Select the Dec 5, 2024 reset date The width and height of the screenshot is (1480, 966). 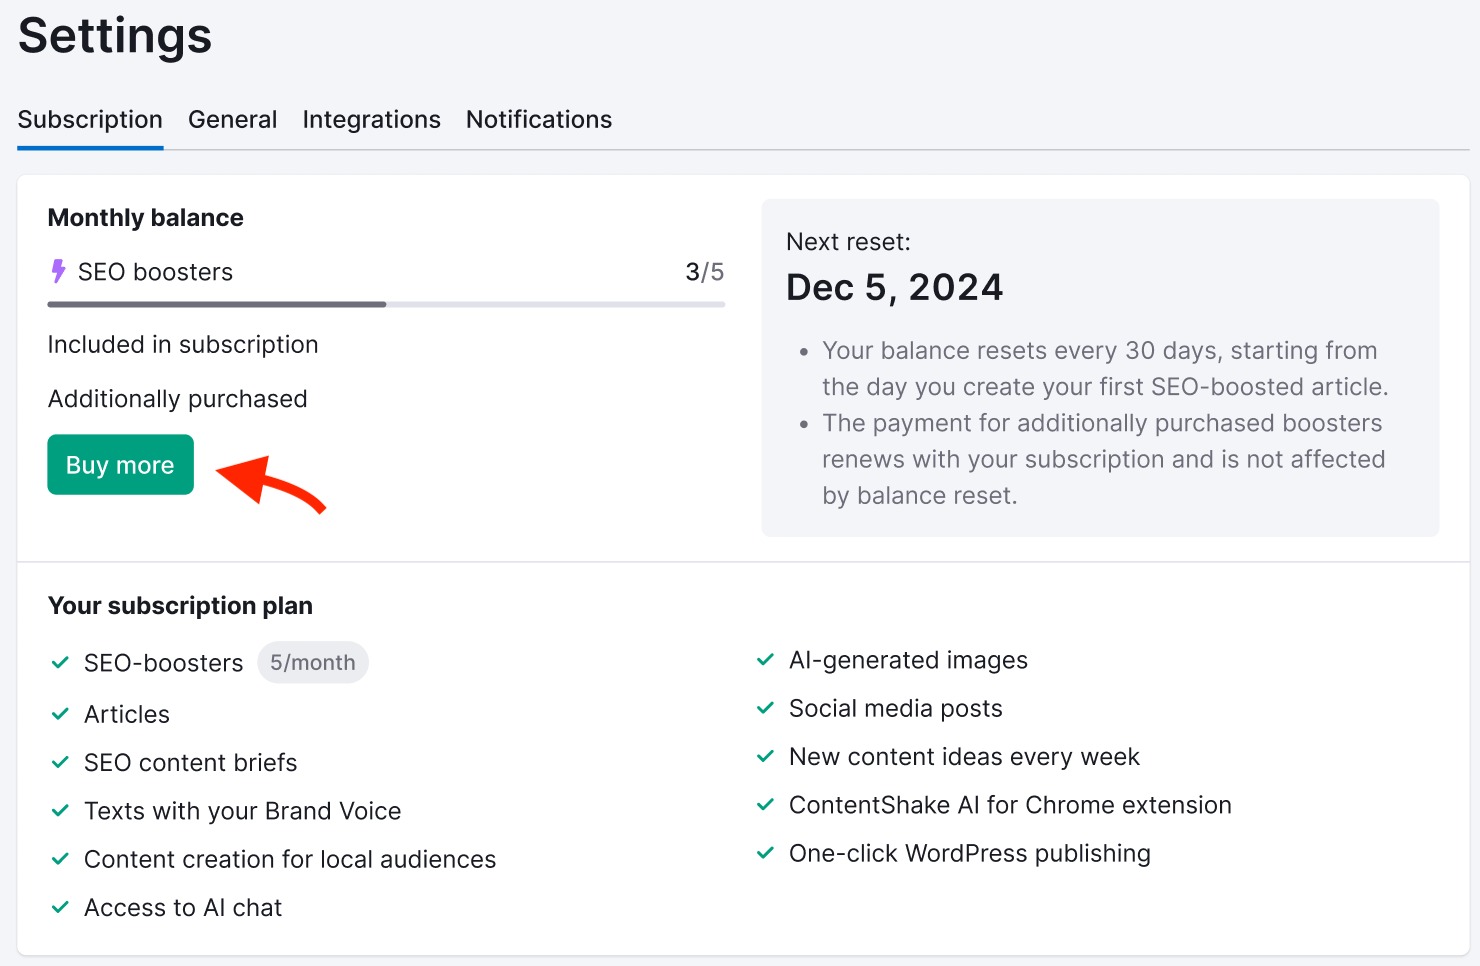(x=894, y=288)
